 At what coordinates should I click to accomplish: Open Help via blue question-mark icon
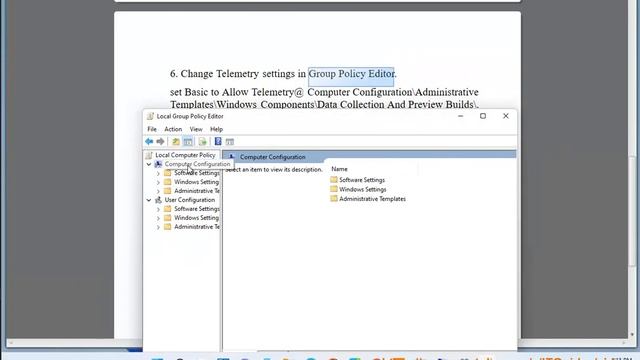pyautogui.click(x=218, y=142)
